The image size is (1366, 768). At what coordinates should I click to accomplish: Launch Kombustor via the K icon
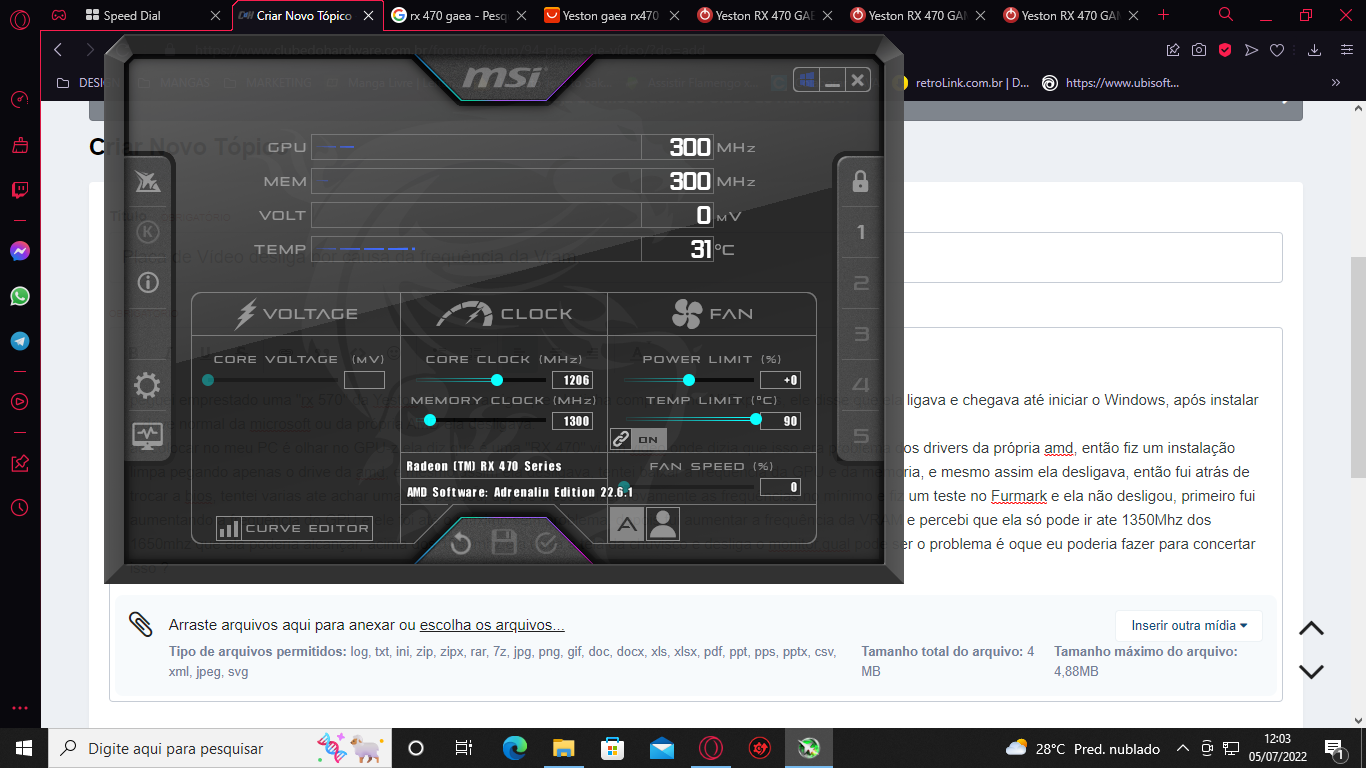(148, 232)
